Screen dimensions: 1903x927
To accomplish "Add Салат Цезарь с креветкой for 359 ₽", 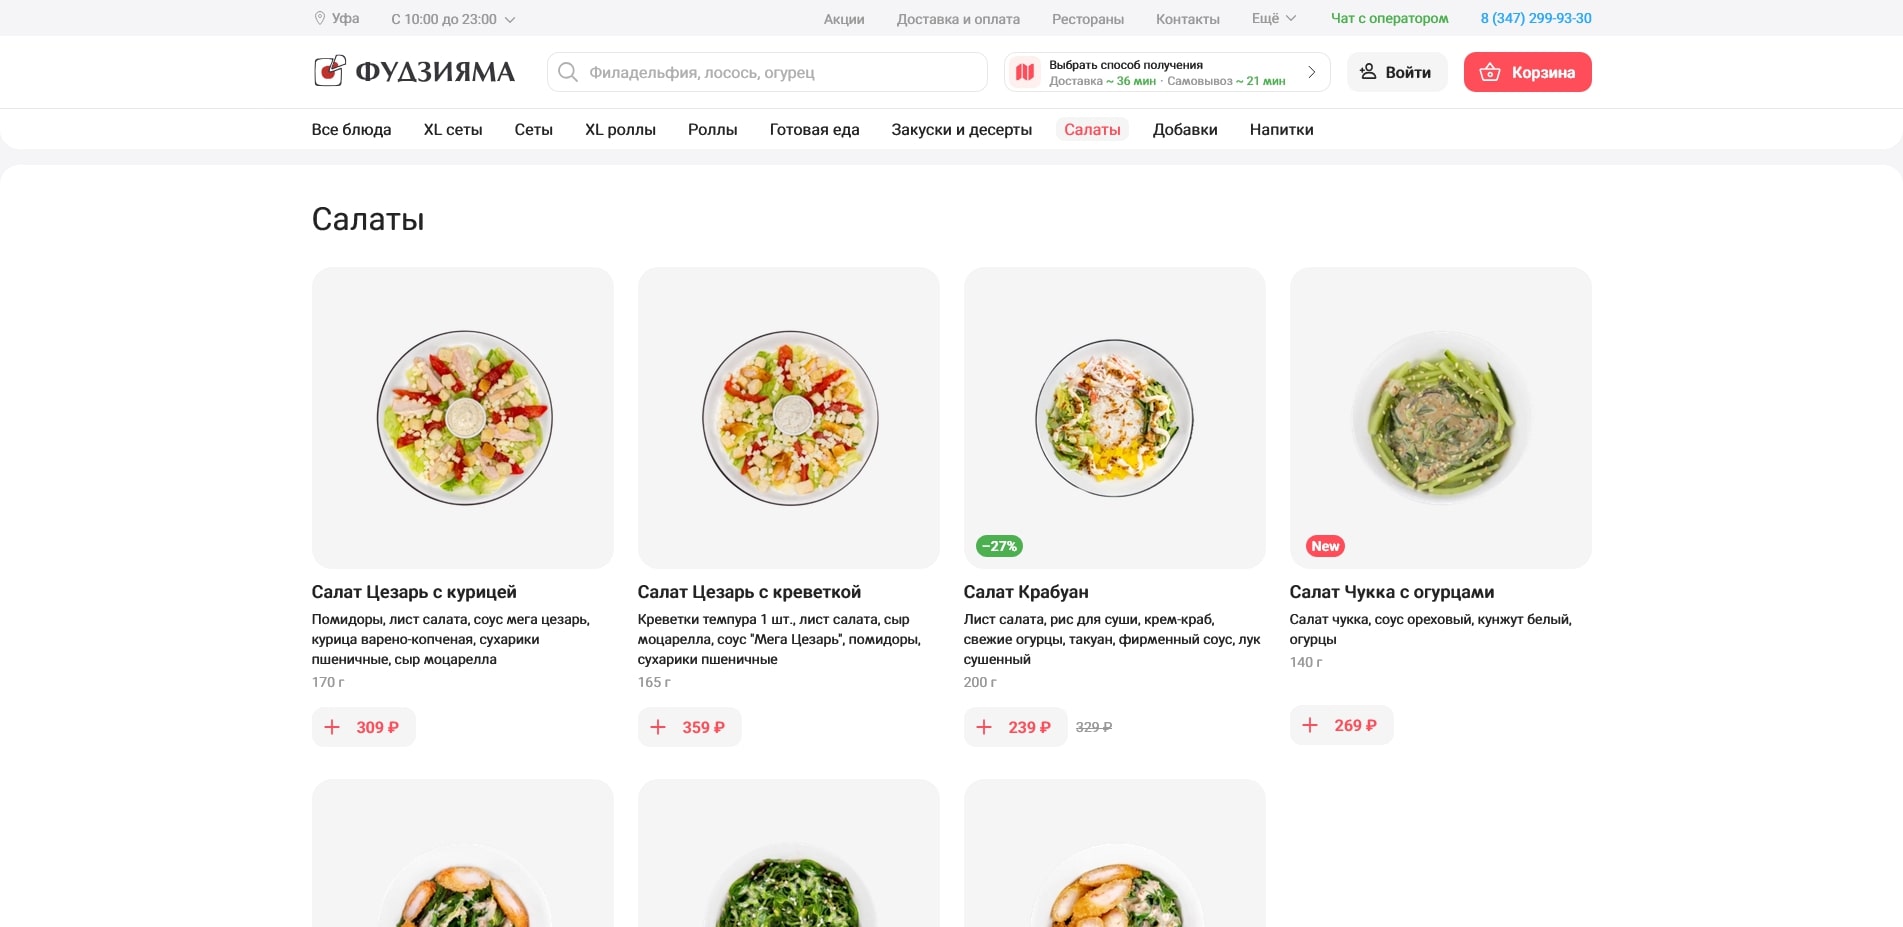I will pos(689,727).
